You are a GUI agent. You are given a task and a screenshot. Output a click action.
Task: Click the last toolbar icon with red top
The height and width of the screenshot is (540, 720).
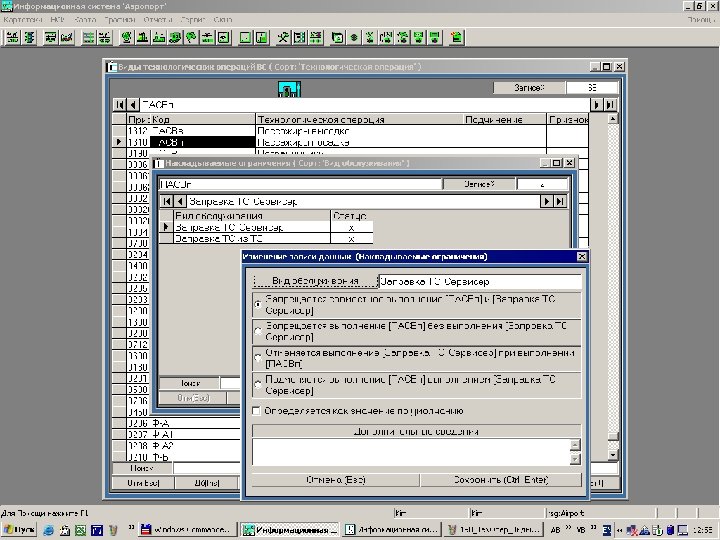(x=456, y=37)
